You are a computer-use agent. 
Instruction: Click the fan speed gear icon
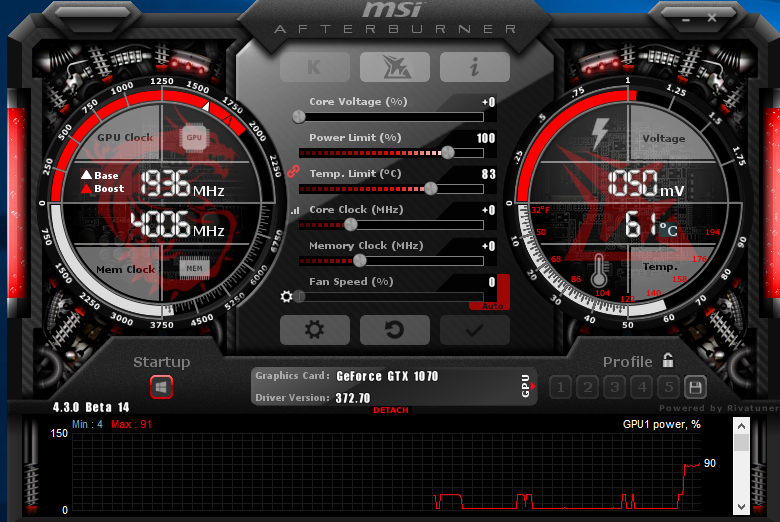286,297
